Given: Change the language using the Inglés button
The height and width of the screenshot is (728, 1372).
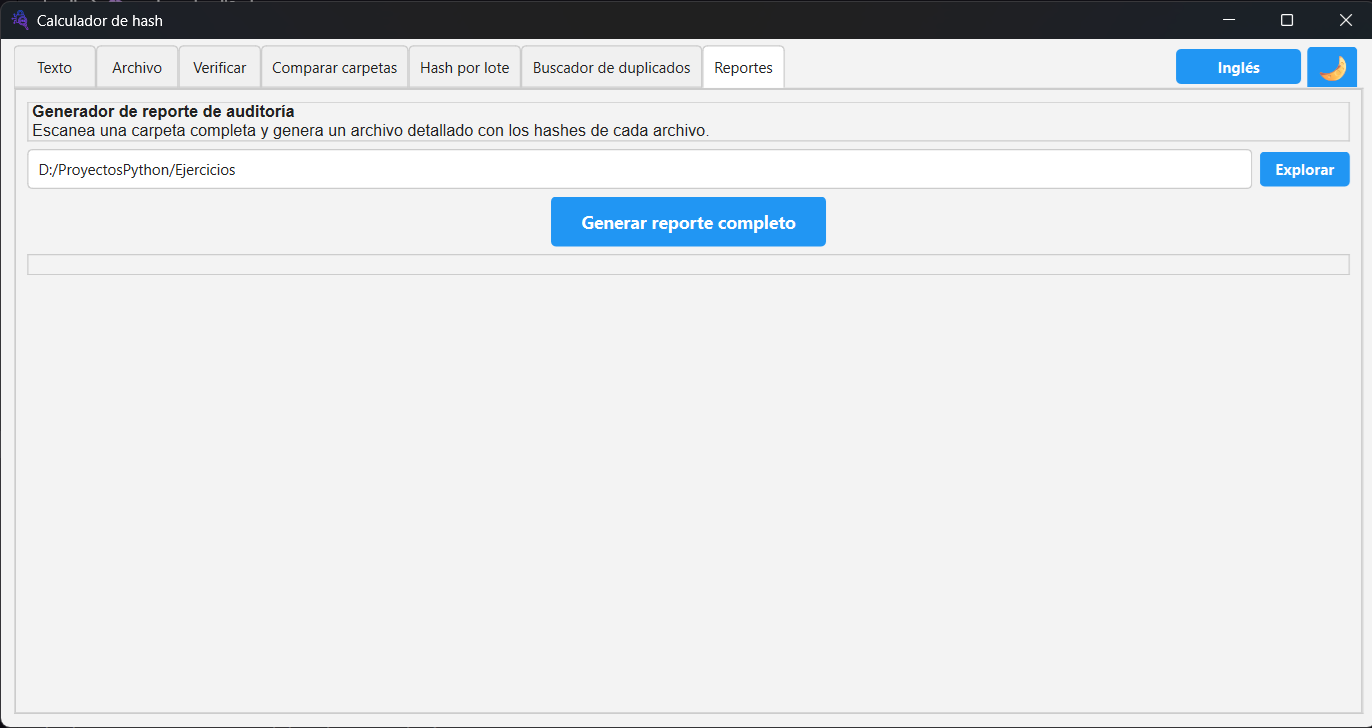Looking at the screenshot, I should pyautogui.click(x=1238, y=68).
